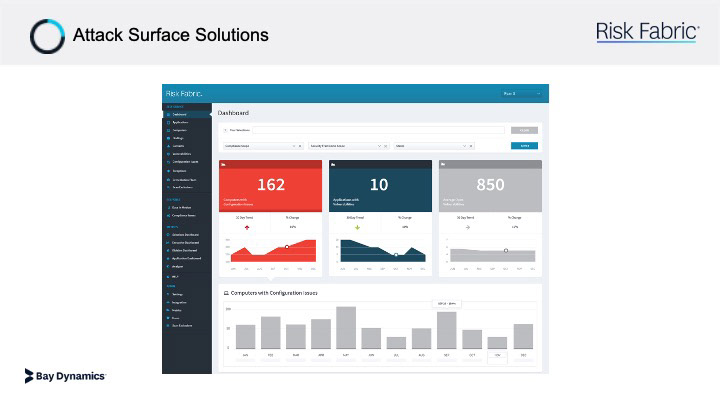Click the large Risk Fabric logo on the slide
This screenshot has width=720, height=405.
point(647,32)
